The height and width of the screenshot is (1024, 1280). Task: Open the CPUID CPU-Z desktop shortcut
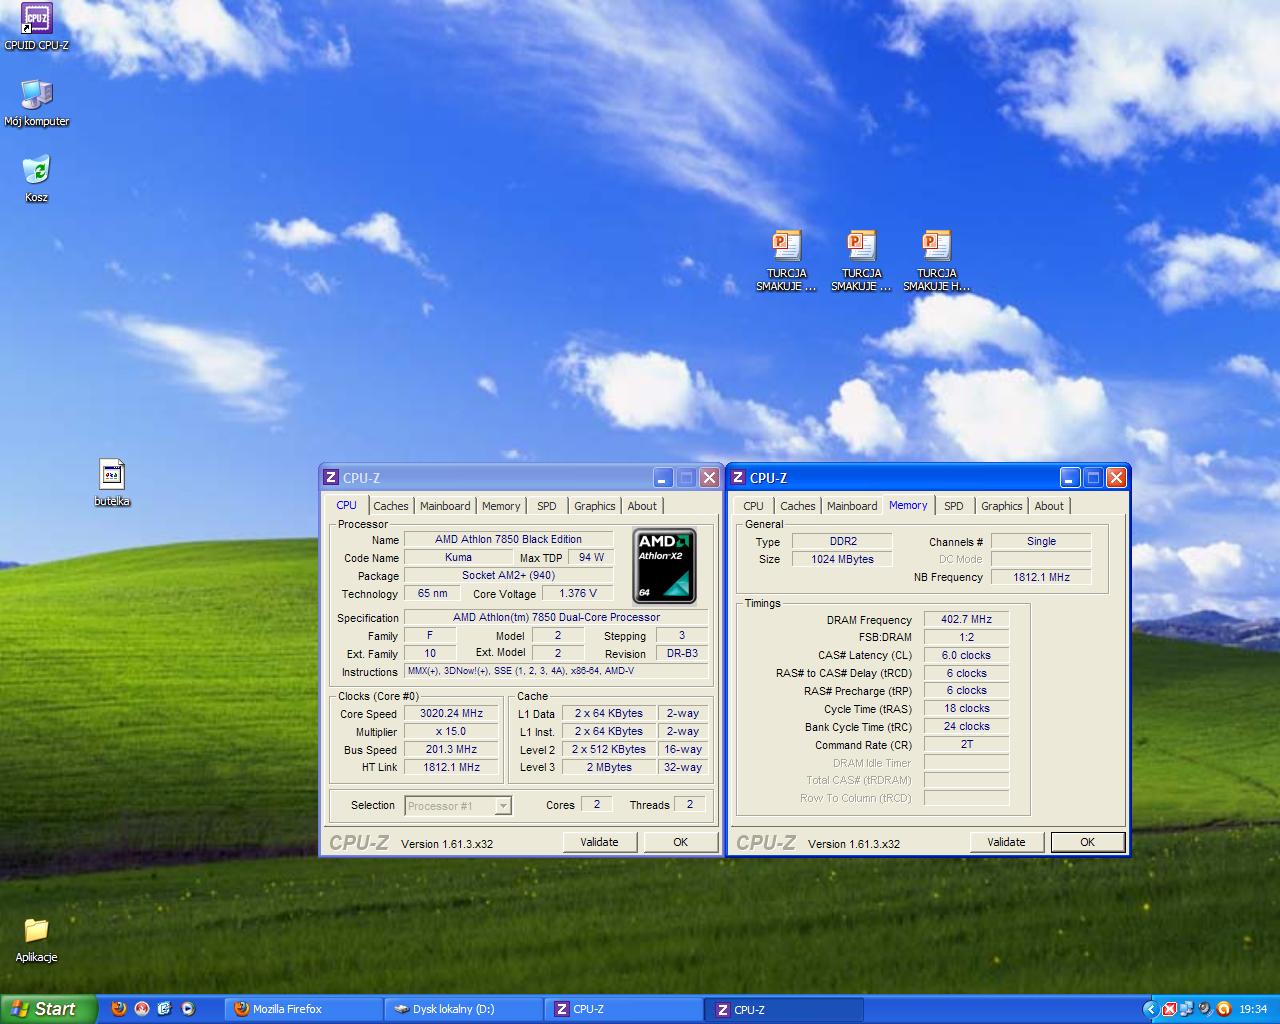coord(36,27)
